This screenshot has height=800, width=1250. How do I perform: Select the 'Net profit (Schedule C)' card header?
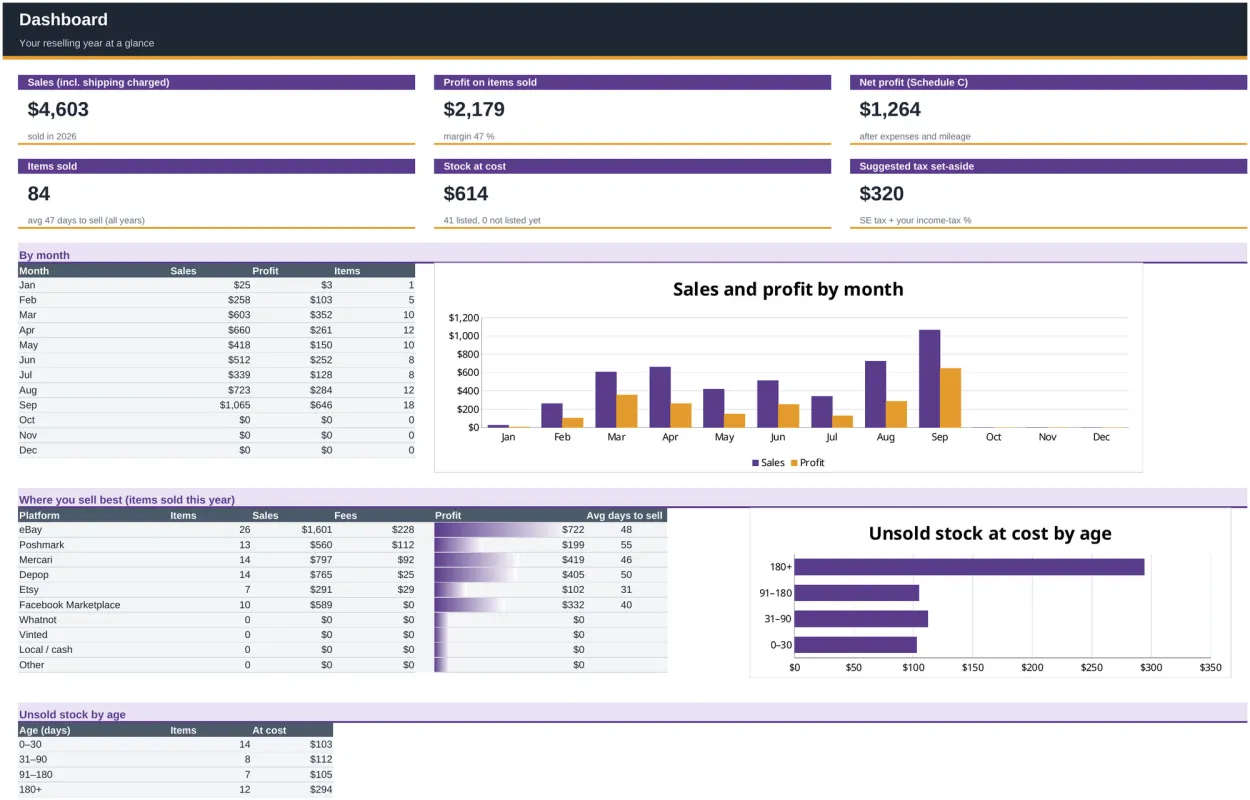[1049, 82]
